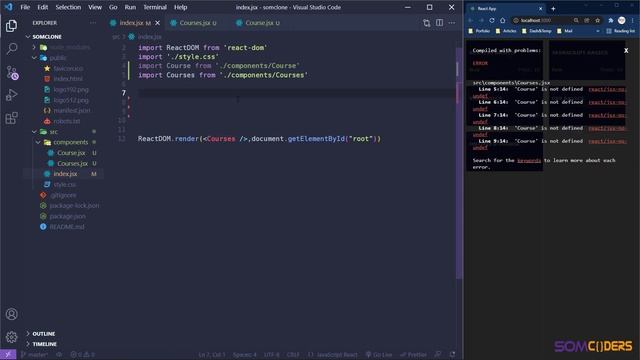Click Prettier in the status bar
The height and width of the screenshot is (360, 640).
(x=413, y=355)
